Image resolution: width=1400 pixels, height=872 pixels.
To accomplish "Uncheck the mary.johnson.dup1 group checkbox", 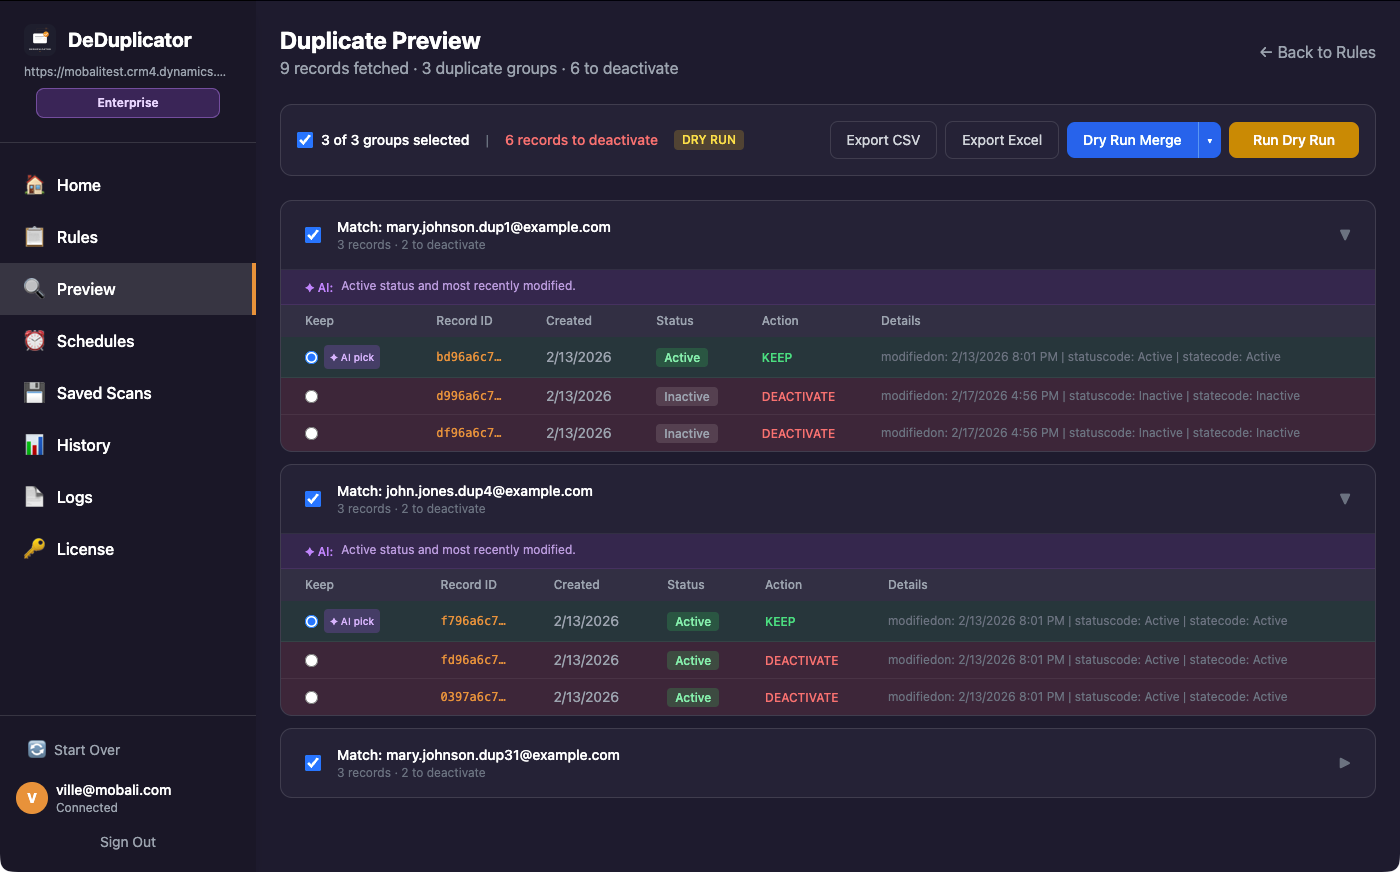I will 313,235.
